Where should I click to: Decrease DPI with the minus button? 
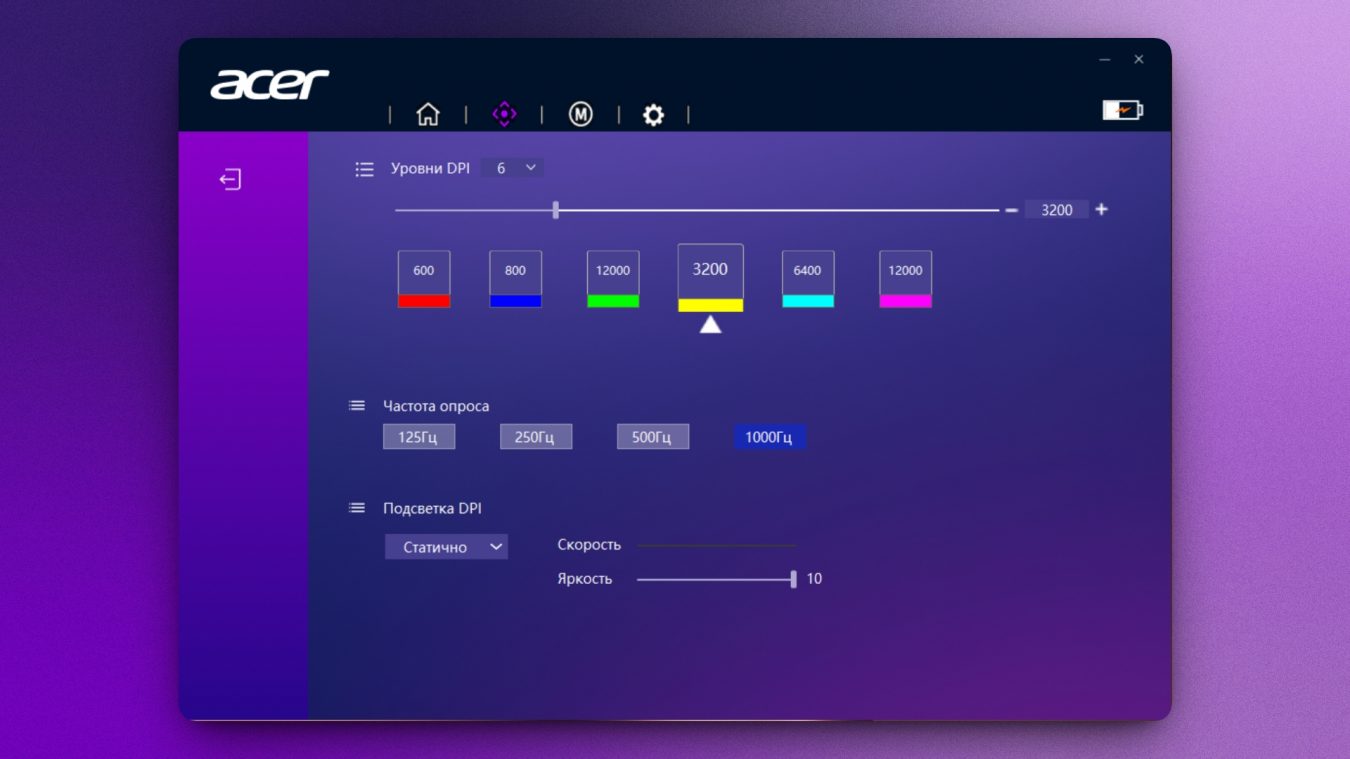tap(1011, 210)
